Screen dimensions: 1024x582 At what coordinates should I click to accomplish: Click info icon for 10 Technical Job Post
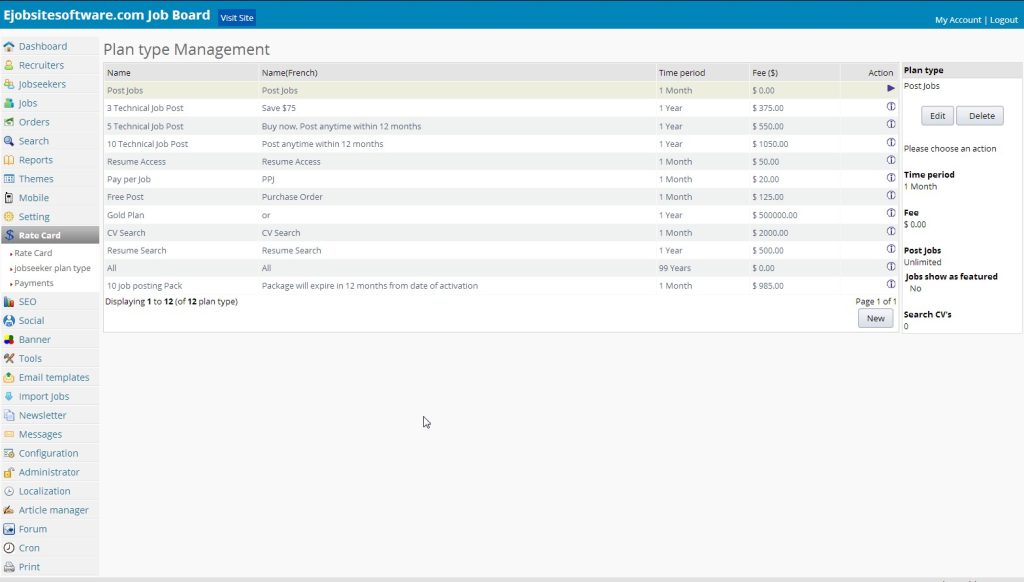[891, 142]
